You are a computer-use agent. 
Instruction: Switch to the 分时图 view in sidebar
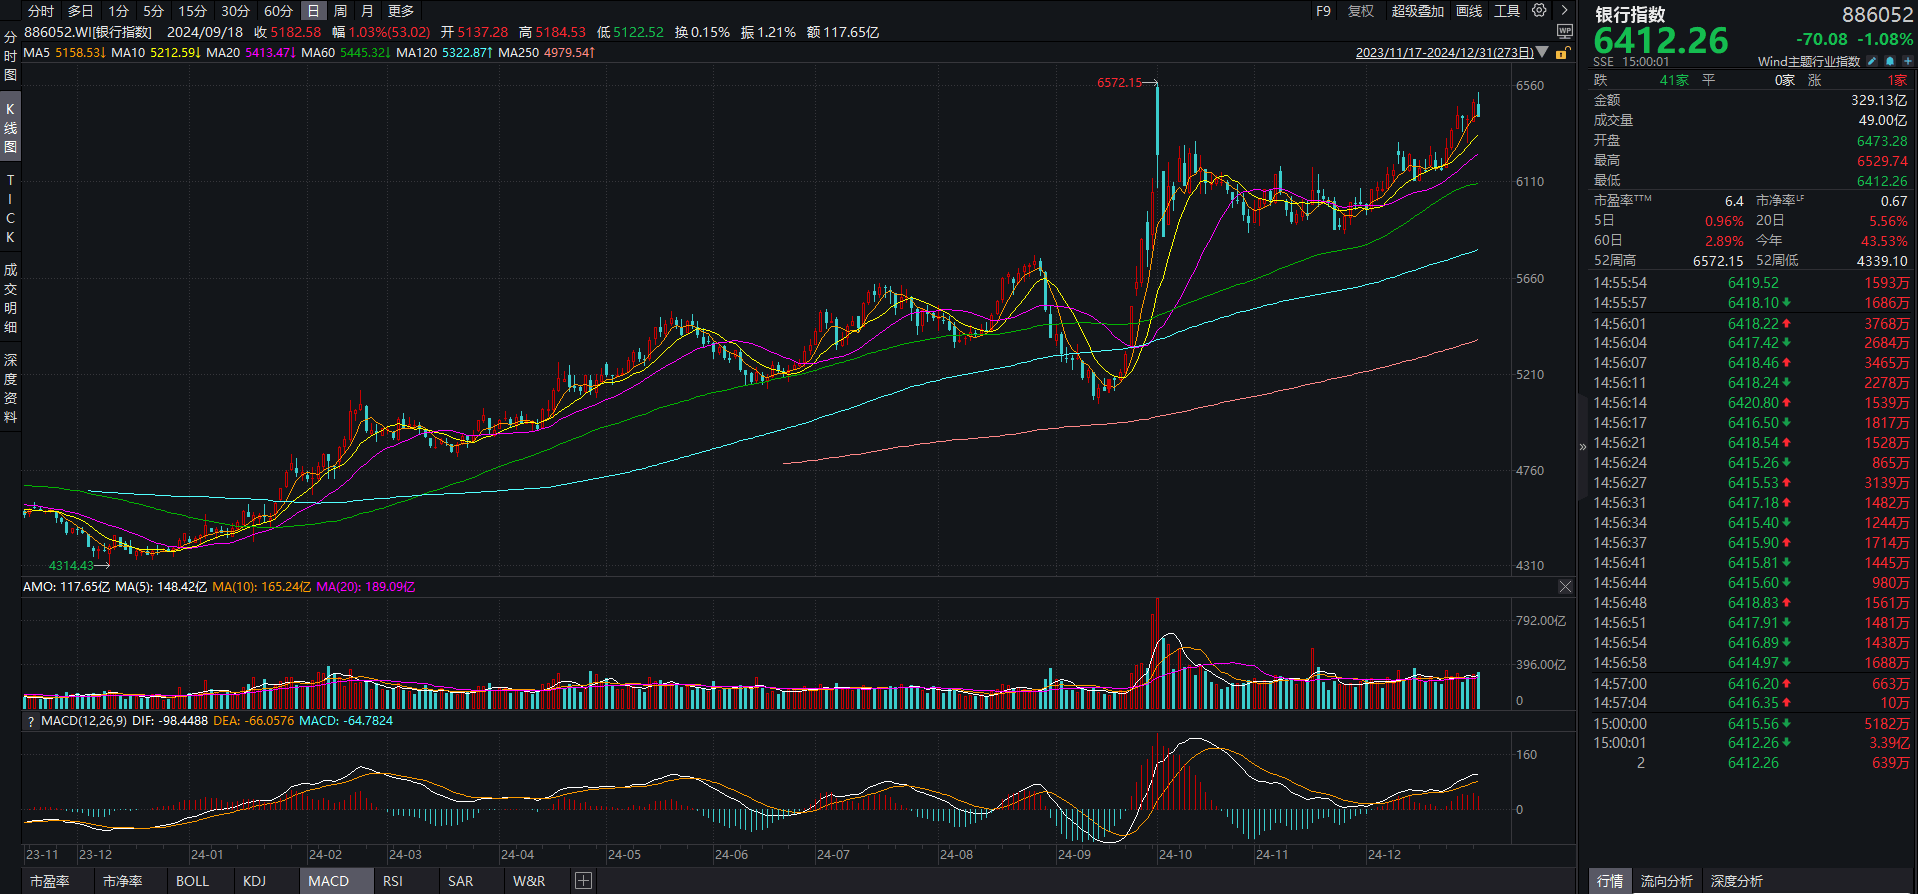pyautogui.click(x=10, y=56)
